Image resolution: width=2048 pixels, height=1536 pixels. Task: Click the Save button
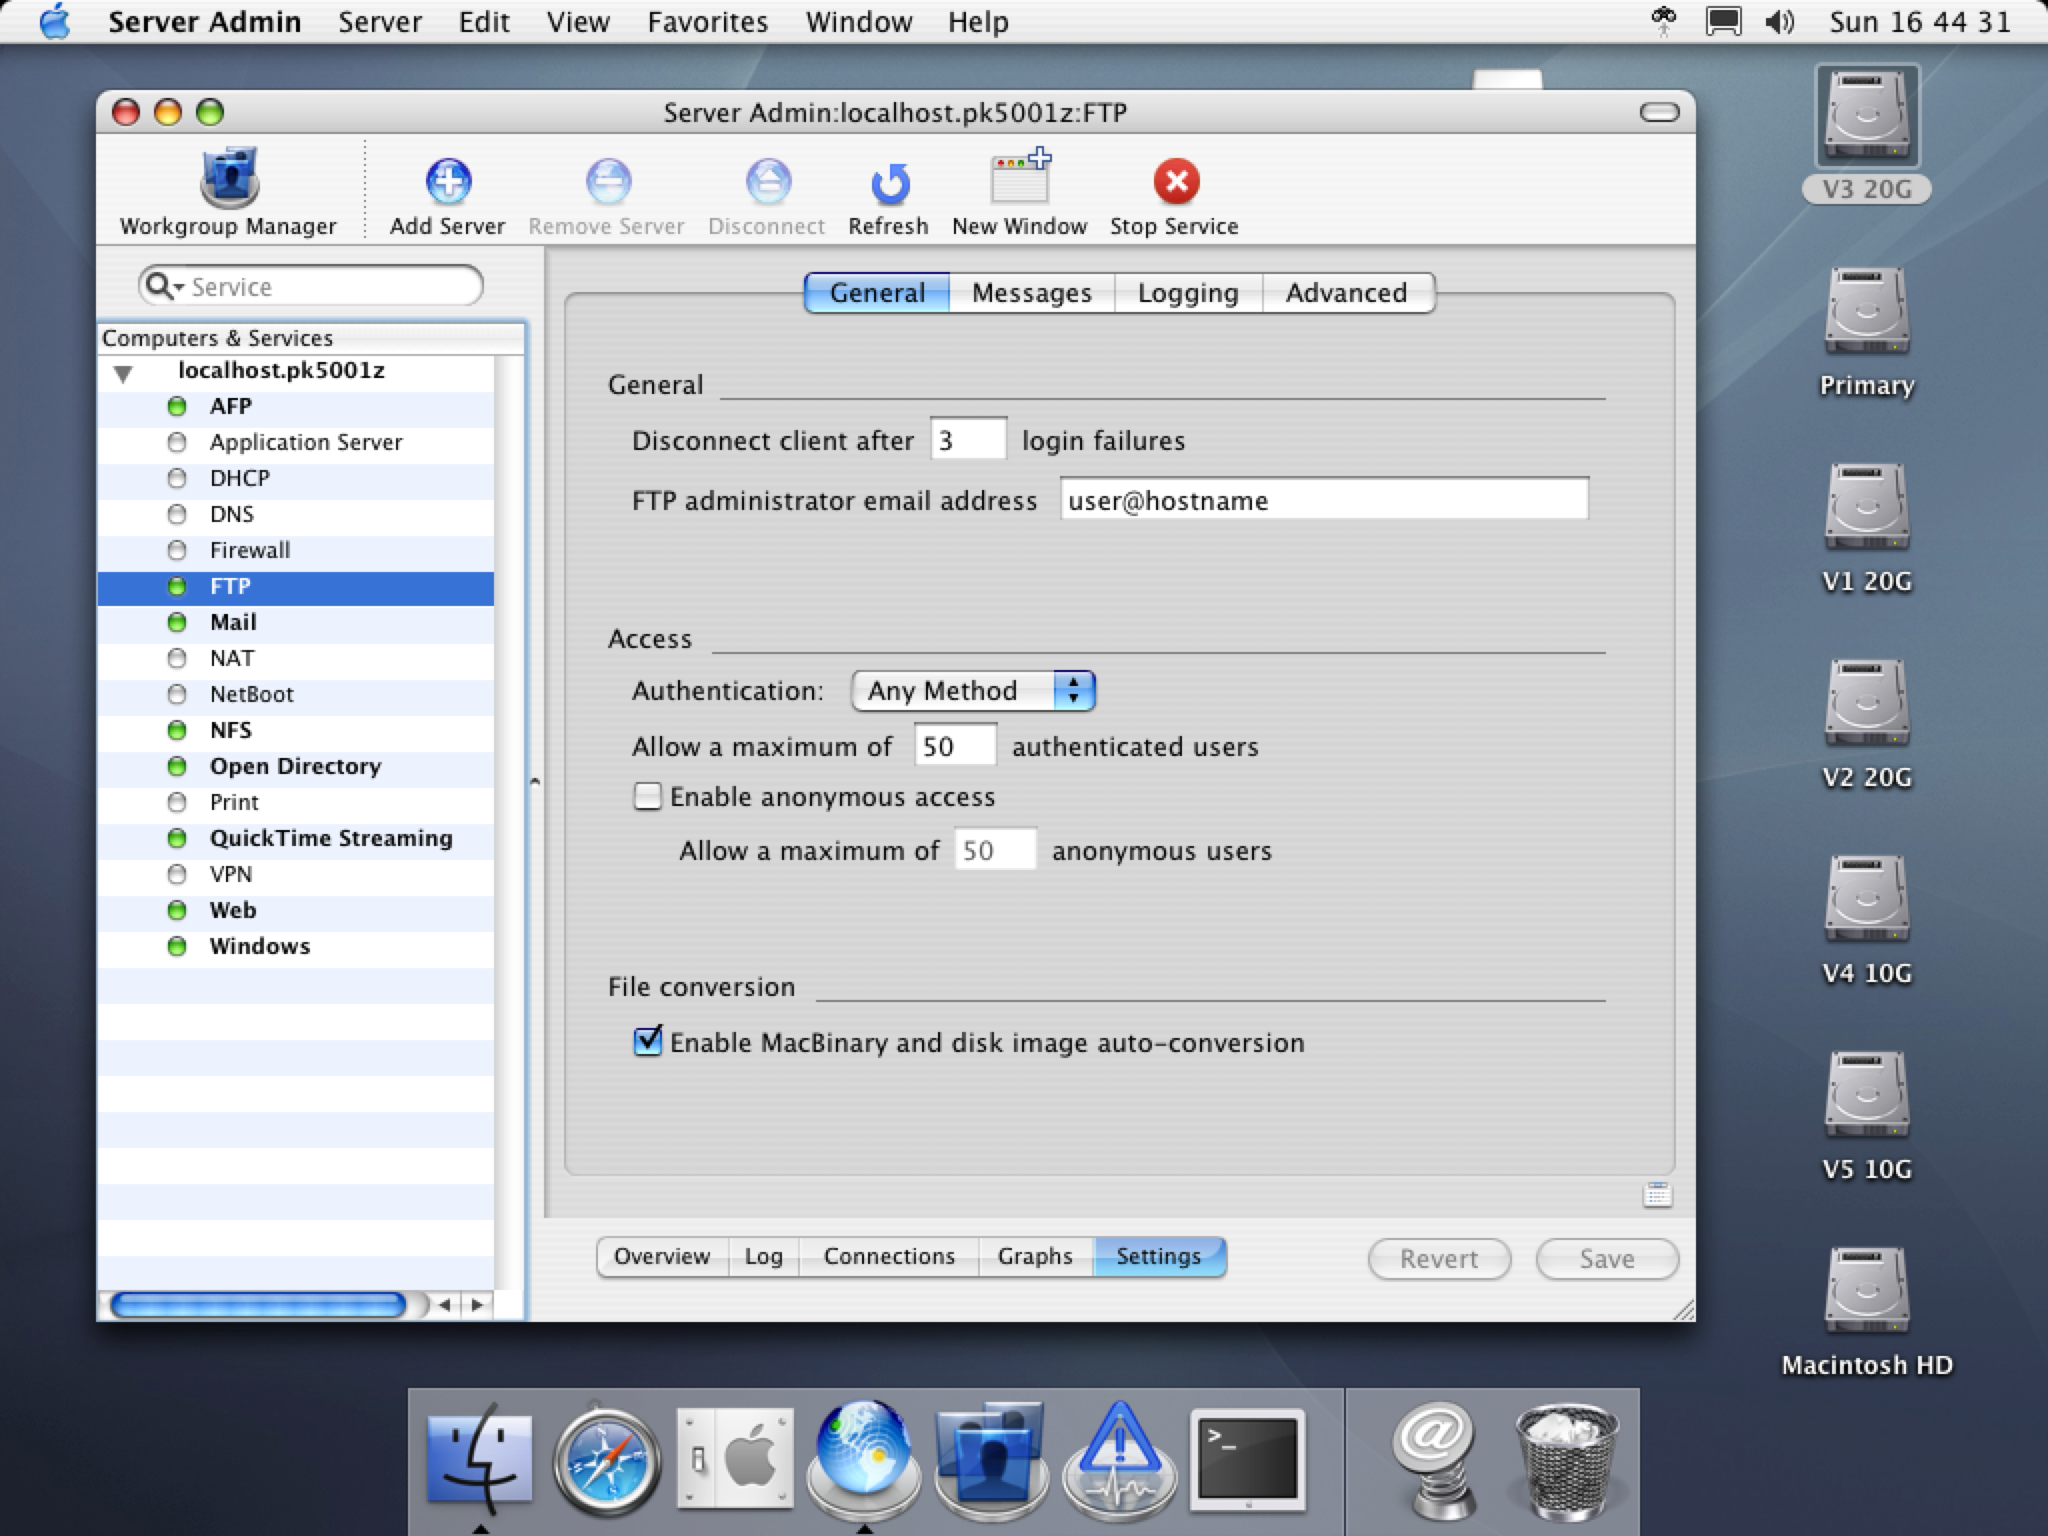[1607, 1259]
